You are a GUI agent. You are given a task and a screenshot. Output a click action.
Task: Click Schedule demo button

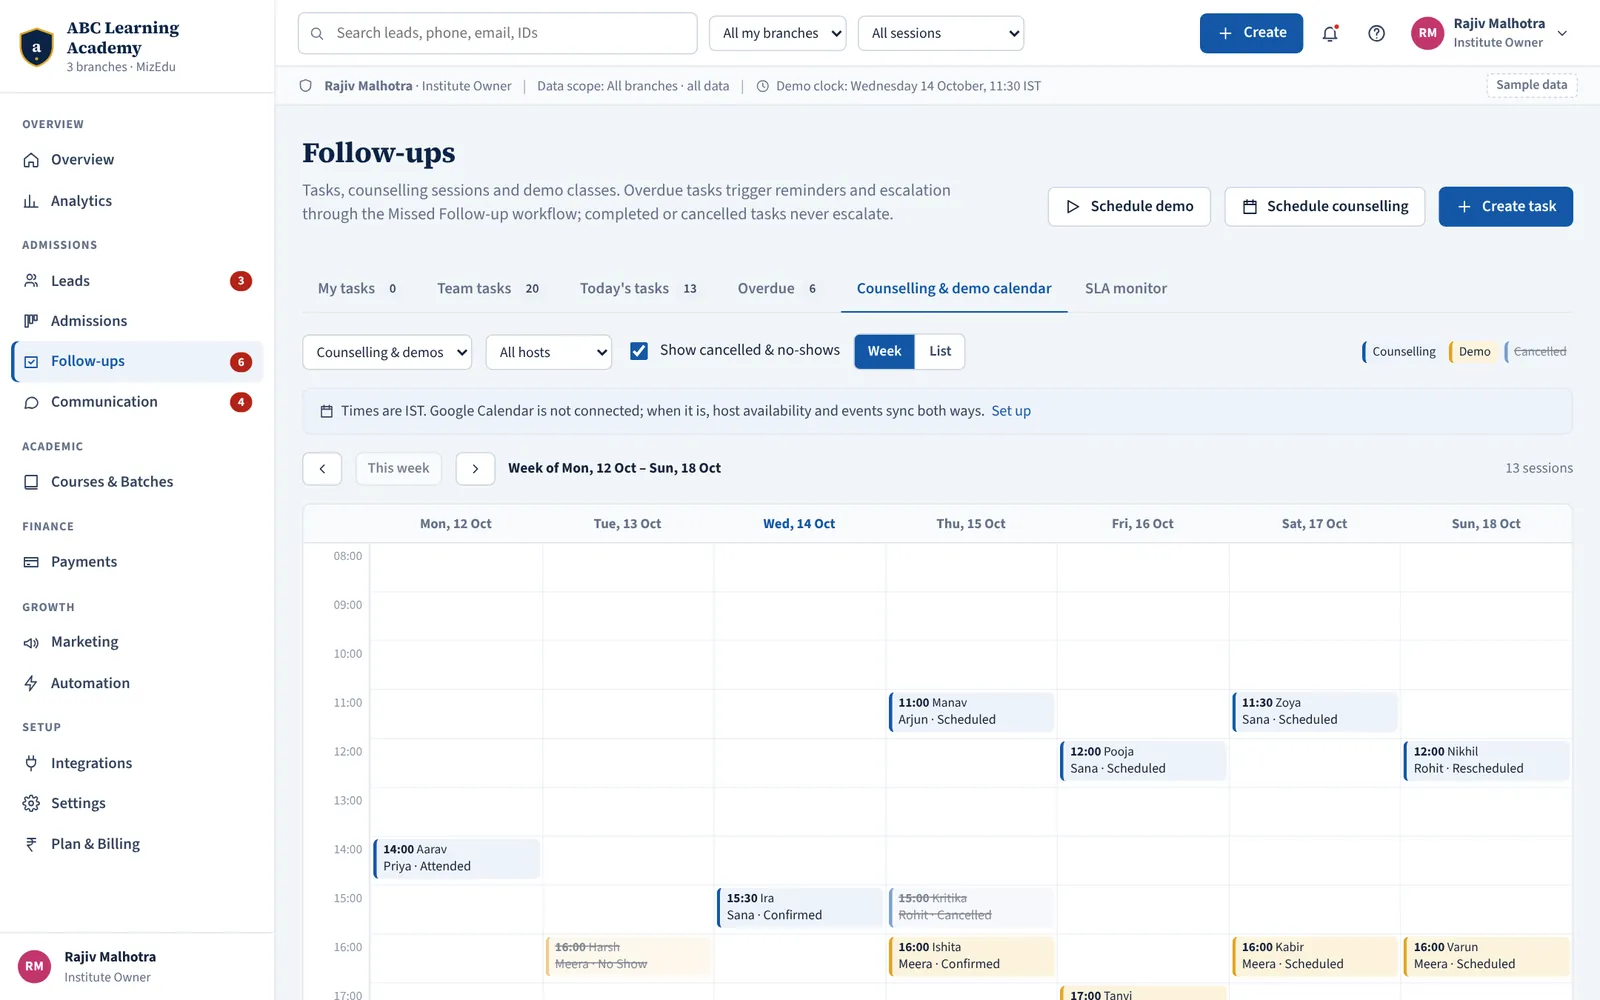click(x=1129, y=206)
